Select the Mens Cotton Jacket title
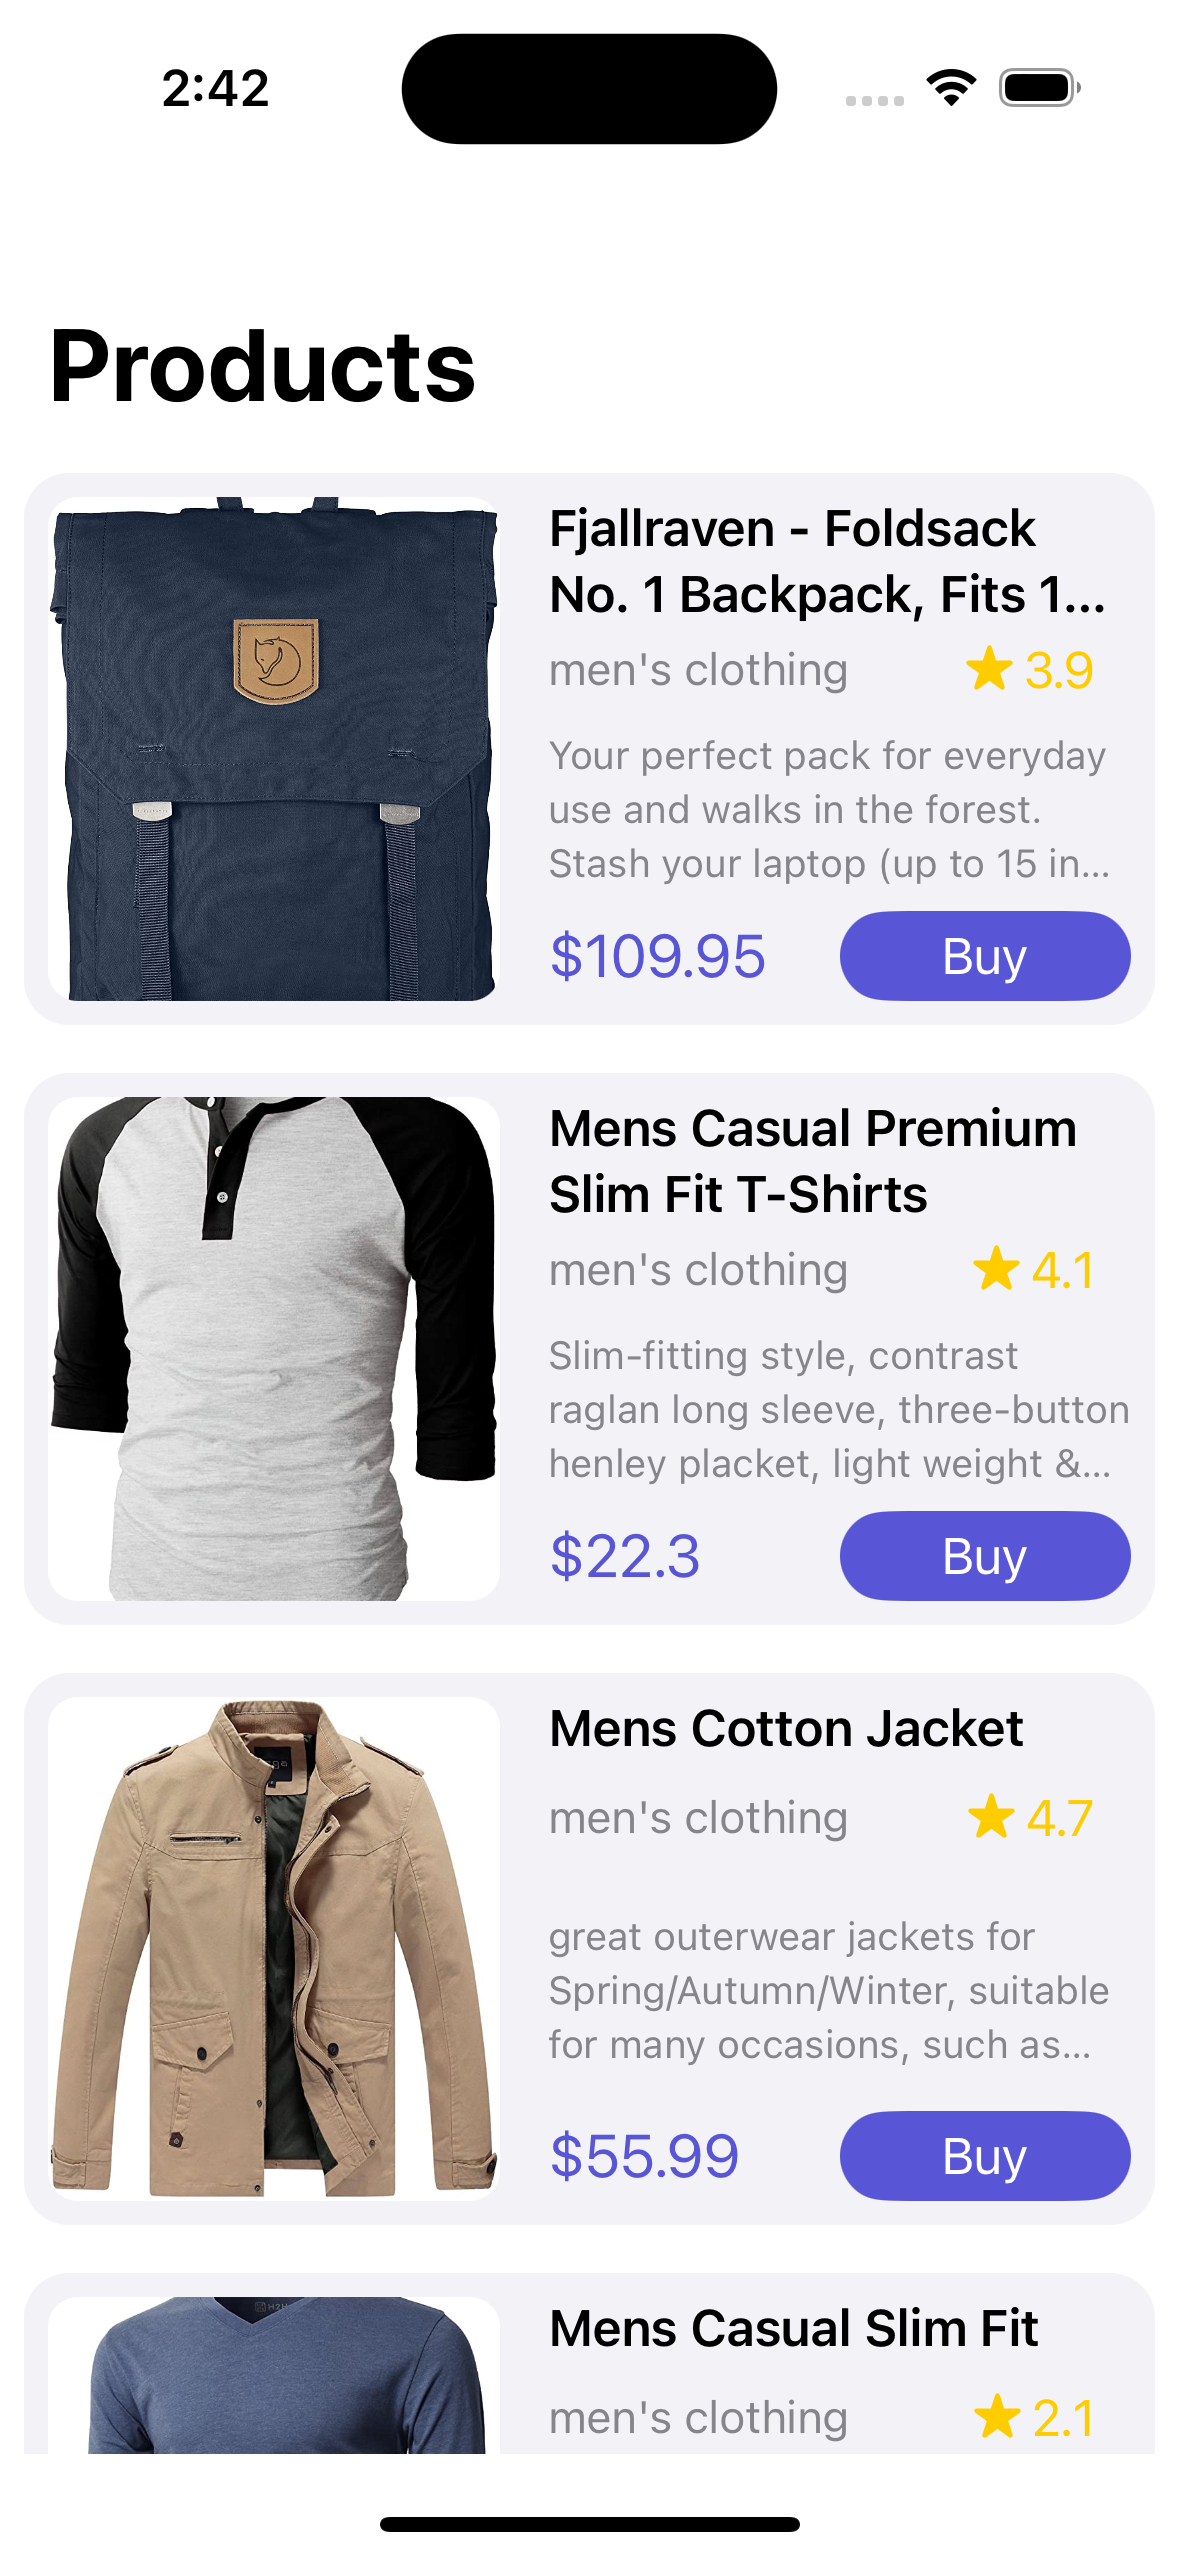 coord(786,1728)
